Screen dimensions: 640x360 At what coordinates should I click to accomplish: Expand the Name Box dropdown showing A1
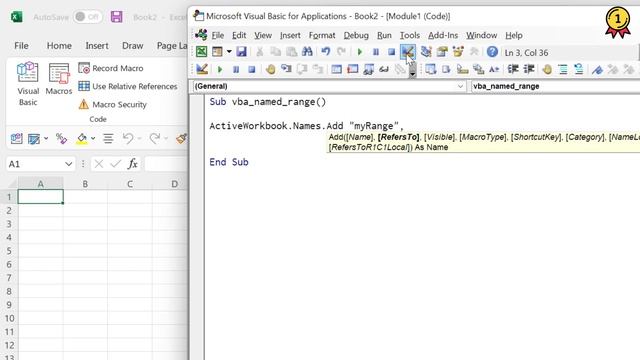click(68, 164)
